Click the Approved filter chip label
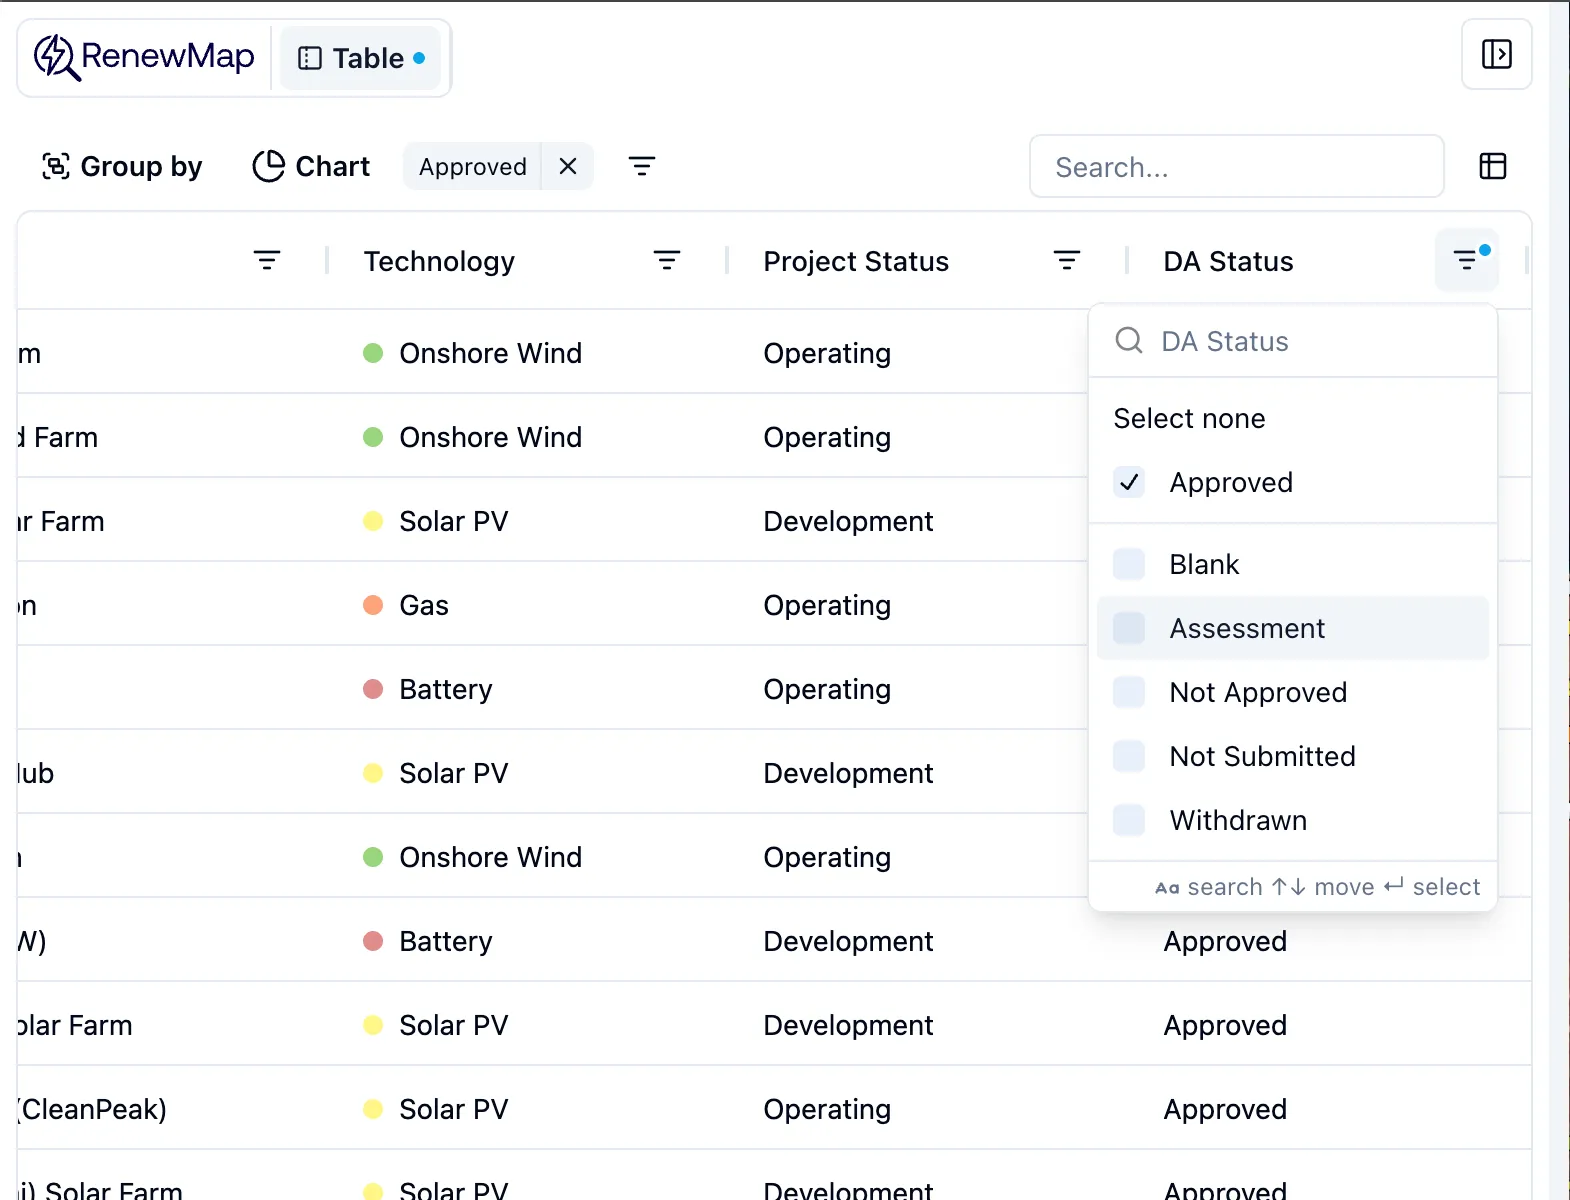Viewport: 1570px width, 1200px height. (x=473, y=166)
